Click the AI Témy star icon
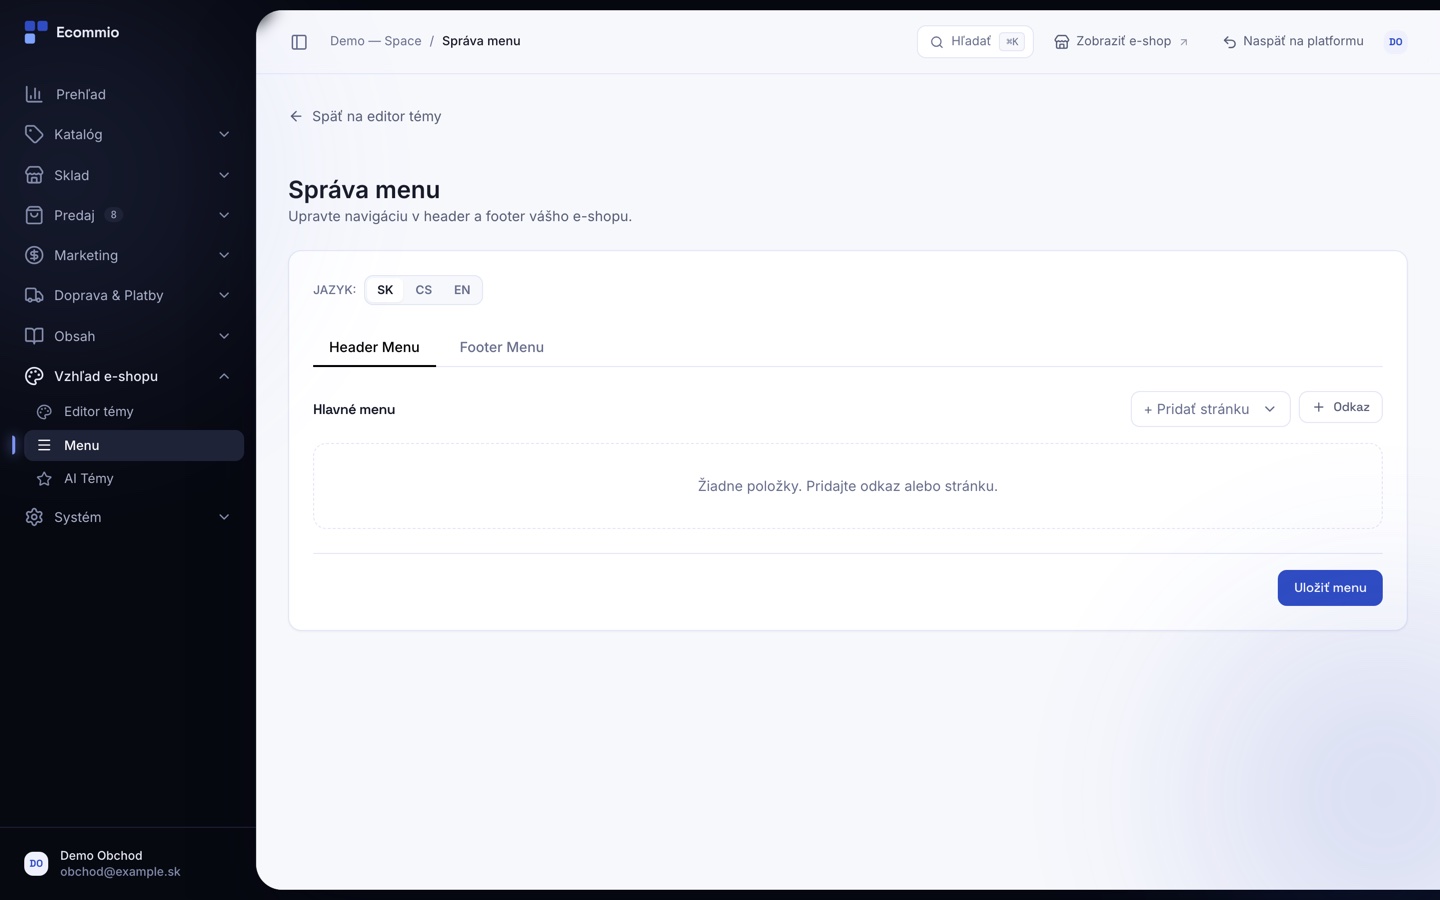1440x900 pixels. click(x=44, y=479)
